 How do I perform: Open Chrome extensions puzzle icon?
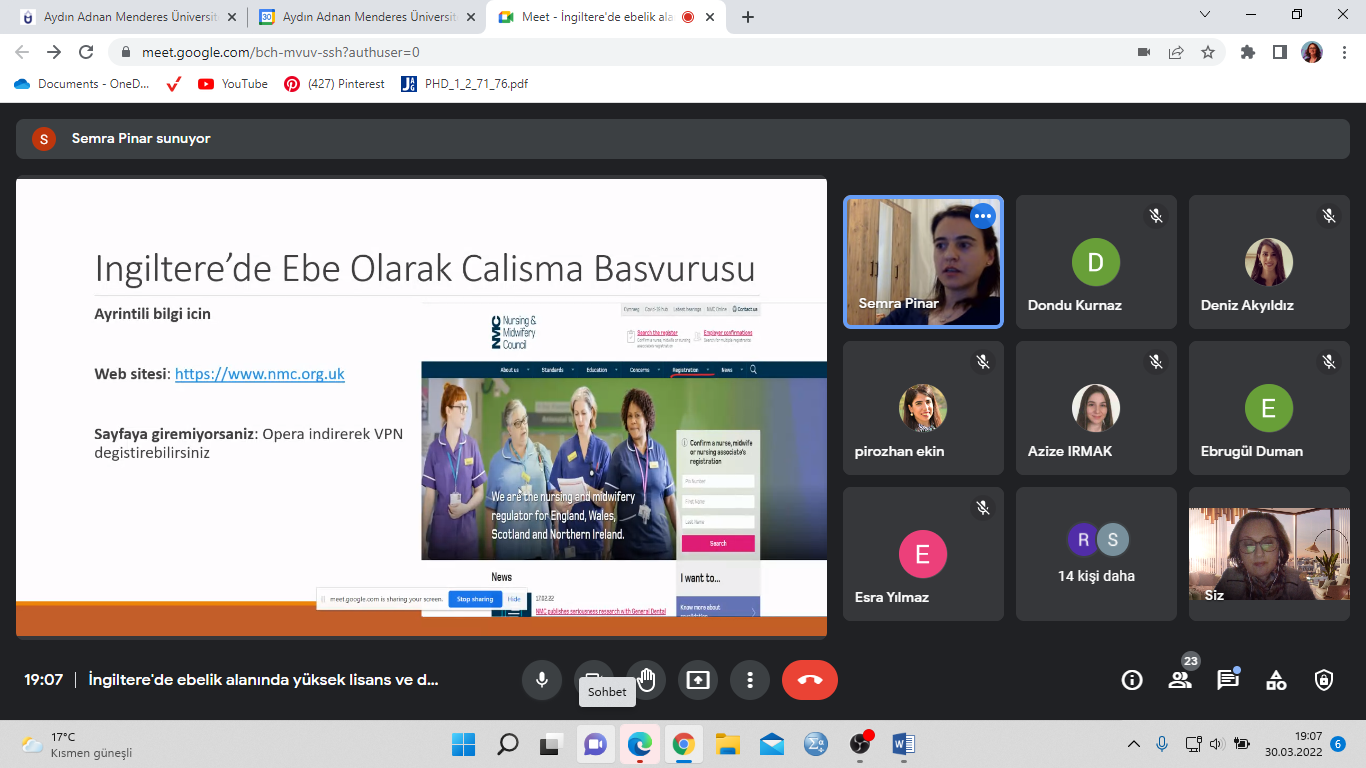pyautogui.click(x=1247, y=52)
